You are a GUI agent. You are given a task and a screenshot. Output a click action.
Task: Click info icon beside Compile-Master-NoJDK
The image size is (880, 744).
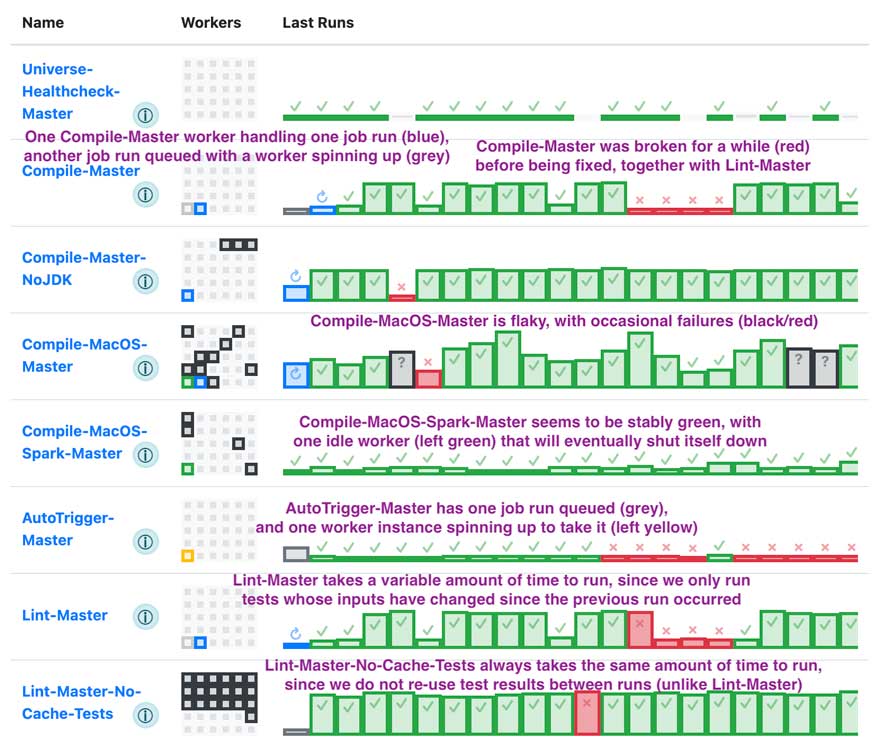click(146, 282)
